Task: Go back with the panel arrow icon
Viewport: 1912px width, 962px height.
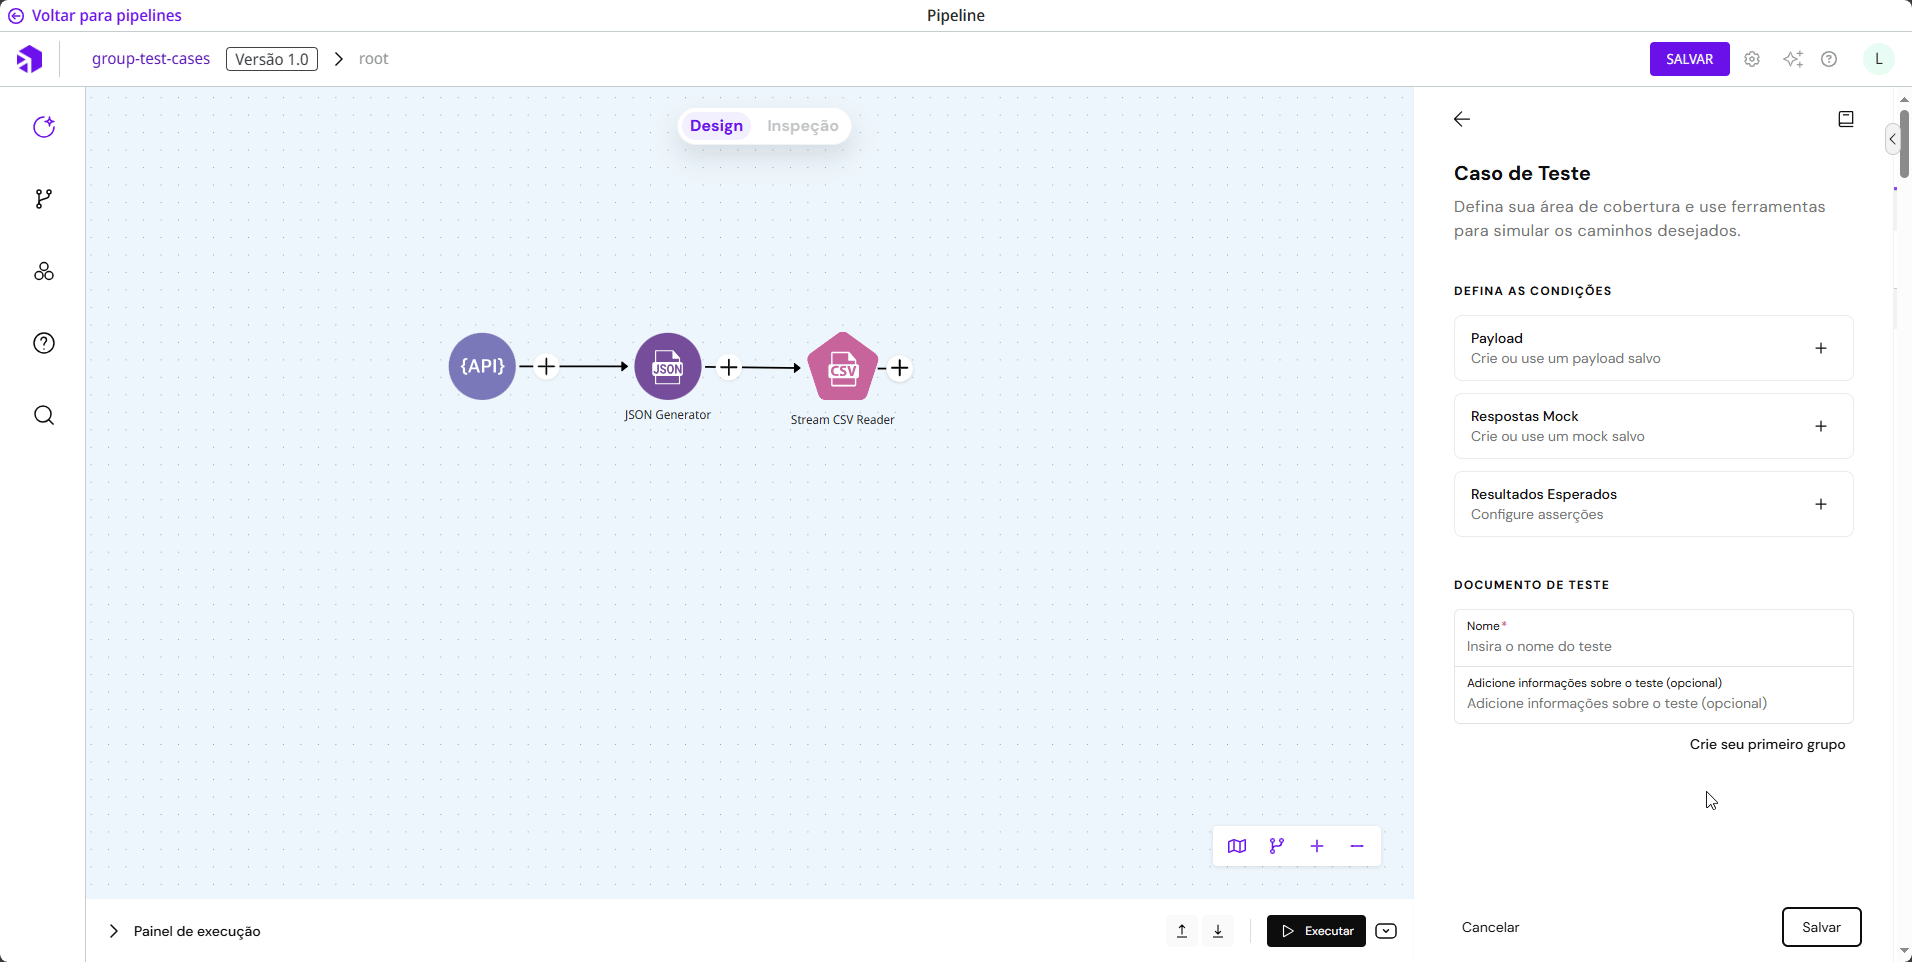Action: (1462, 119)
